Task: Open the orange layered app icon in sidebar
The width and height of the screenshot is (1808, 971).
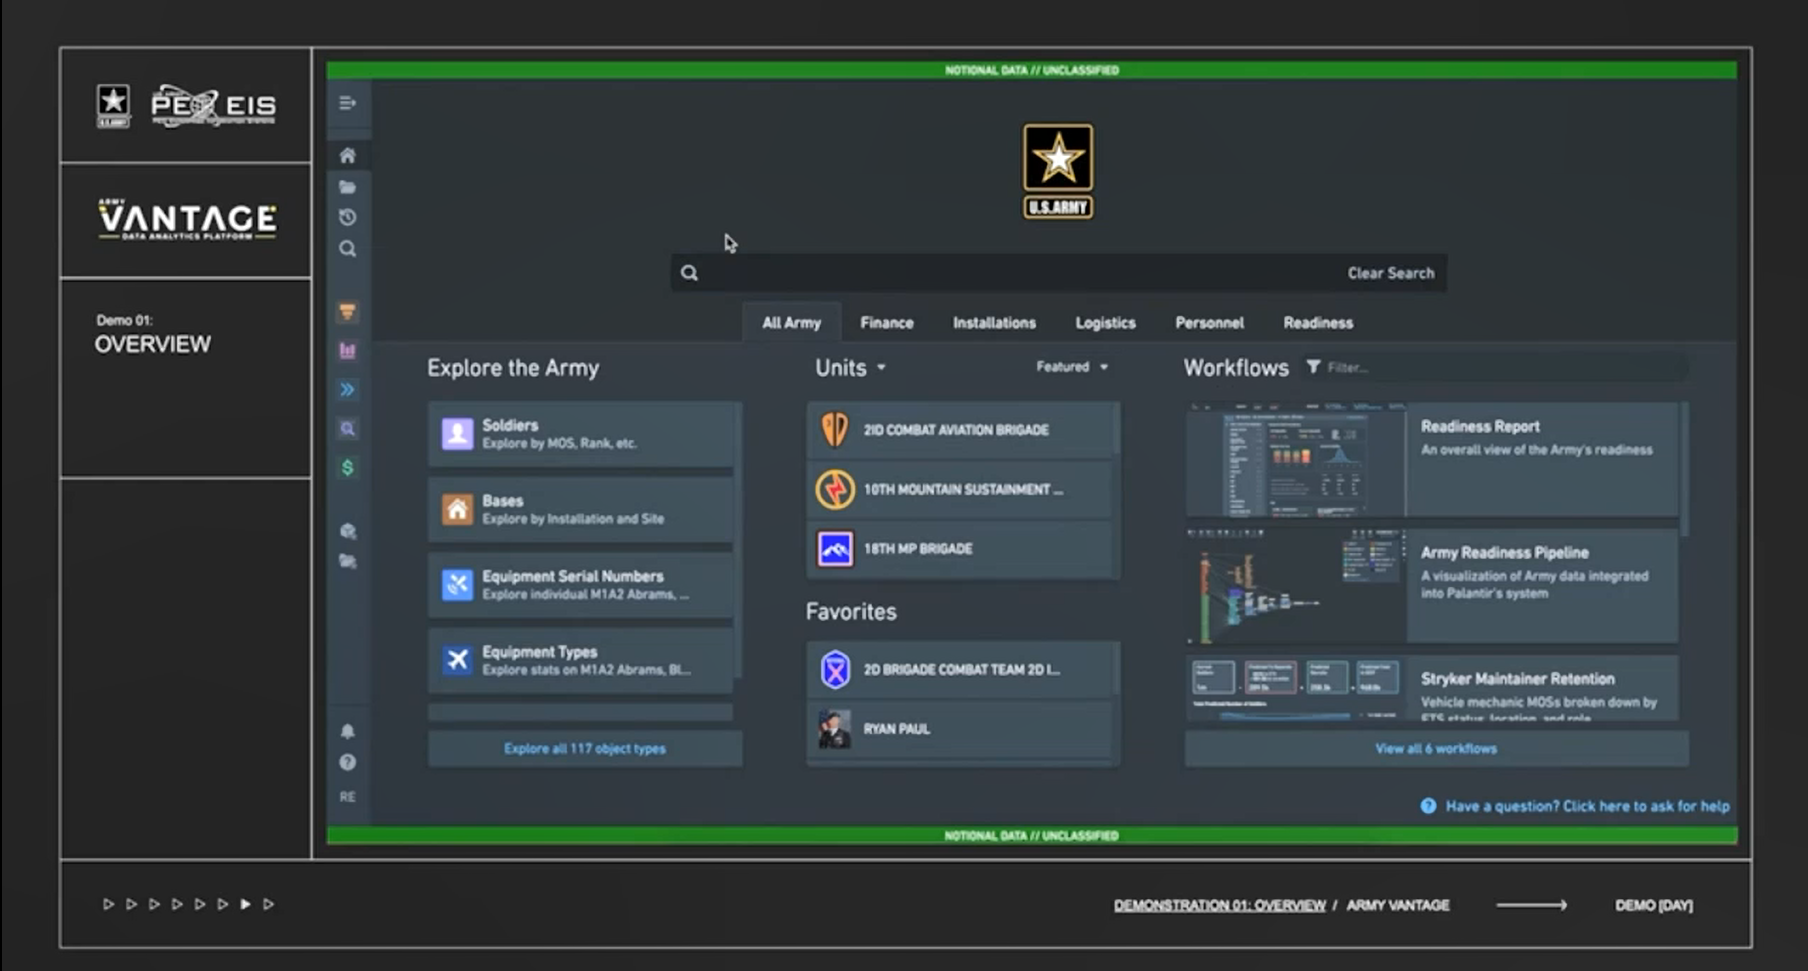Action: pos(347,312)
